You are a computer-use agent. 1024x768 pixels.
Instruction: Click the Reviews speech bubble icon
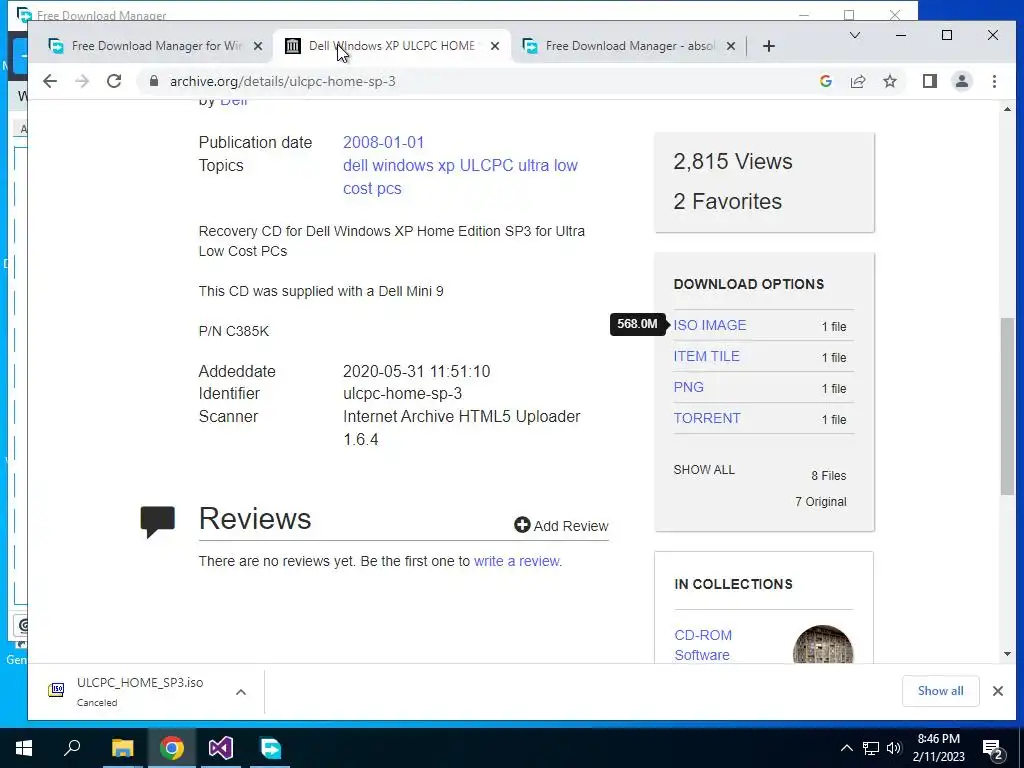click(157, 521)
